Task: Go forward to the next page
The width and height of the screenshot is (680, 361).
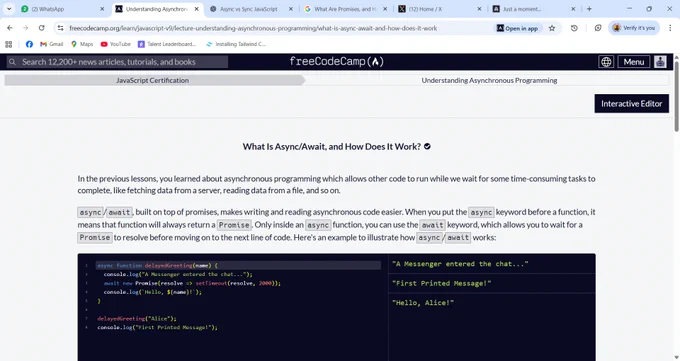Action: coord(26,28)
